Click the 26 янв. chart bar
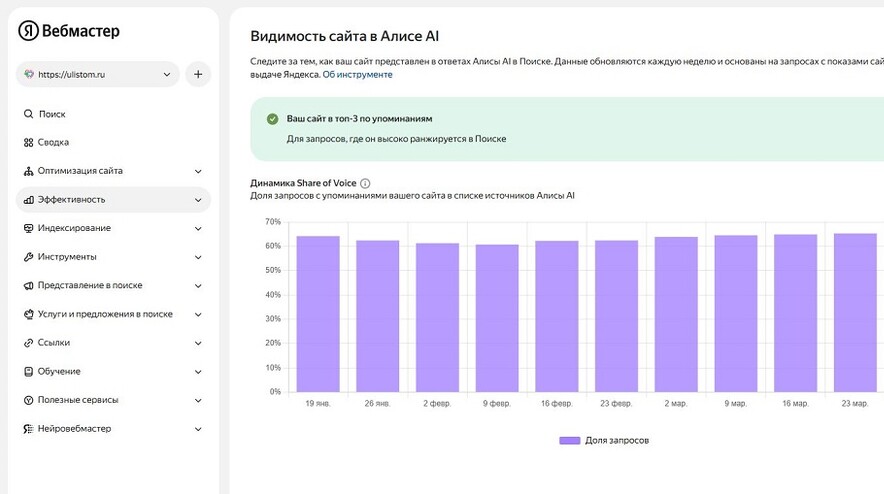This screenshot has width=884, height=494. [x=378, y=316]
